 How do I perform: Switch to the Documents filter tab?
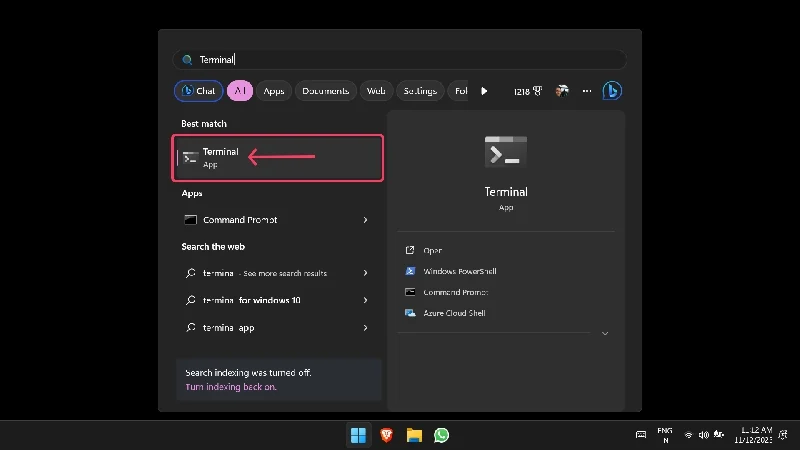(x=326, y=91)
